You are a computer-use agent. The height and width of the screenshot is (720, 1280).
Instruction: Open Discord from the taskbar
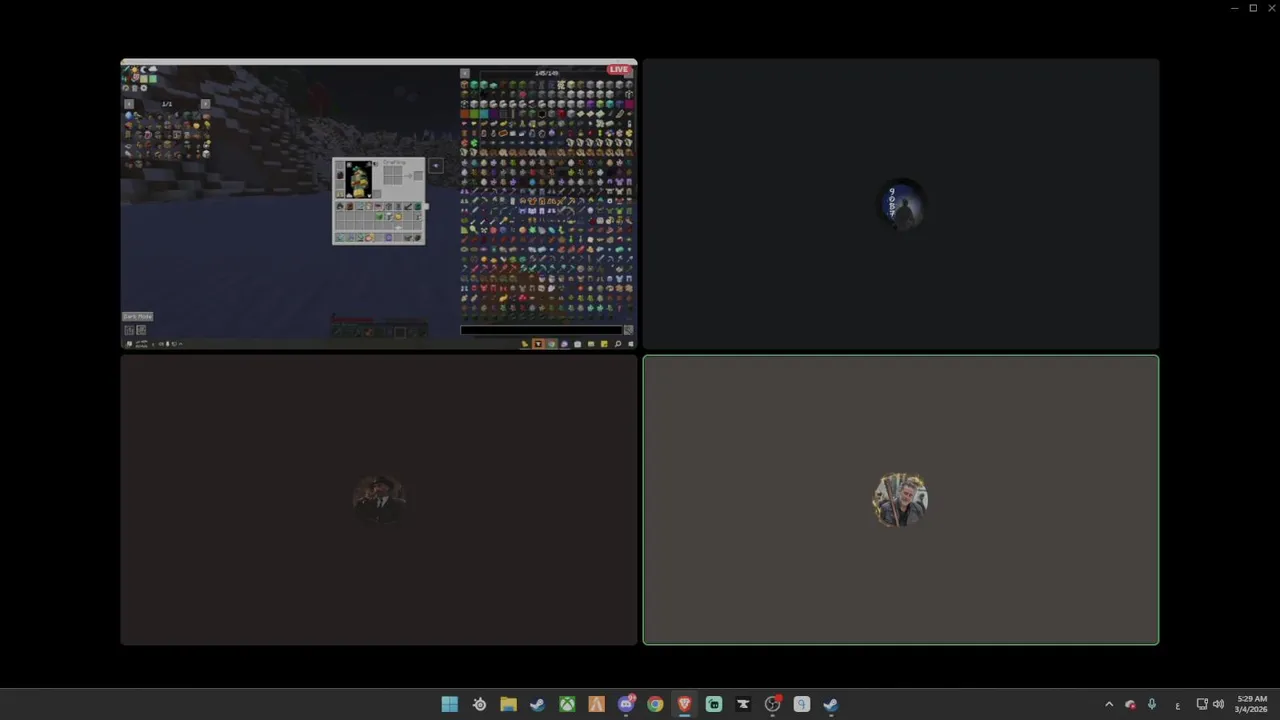coord(626,704)
